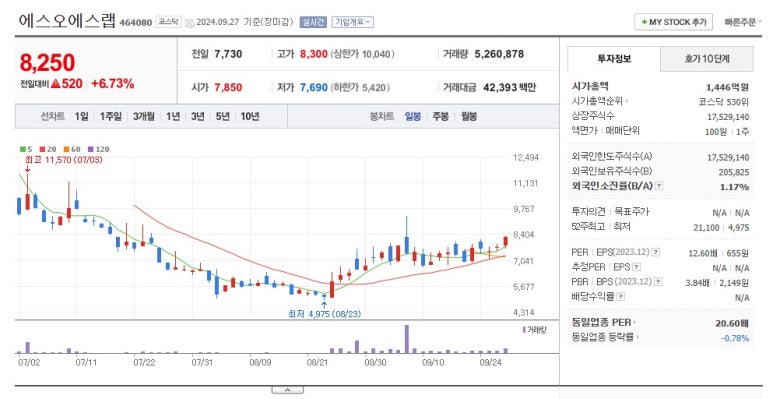Open the 동일업종 등락률 link
The height and width of the screenshot is (399, 773).
click(605, 338)
